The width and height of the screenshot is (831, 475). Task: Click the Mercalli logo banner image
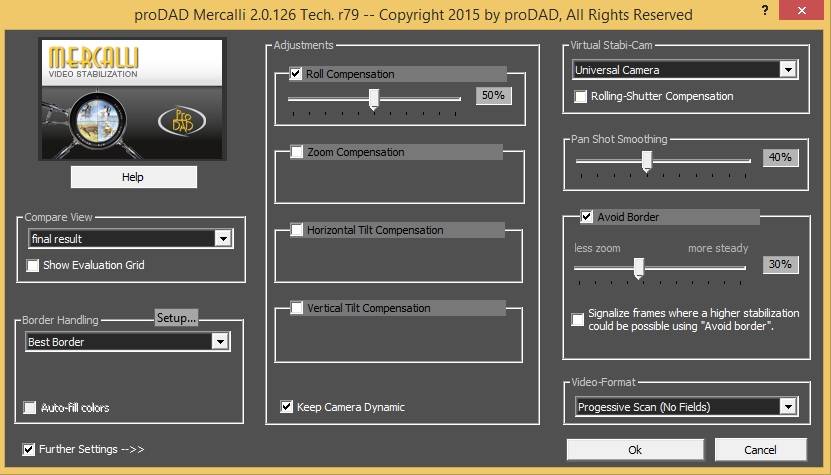(132, 99)
